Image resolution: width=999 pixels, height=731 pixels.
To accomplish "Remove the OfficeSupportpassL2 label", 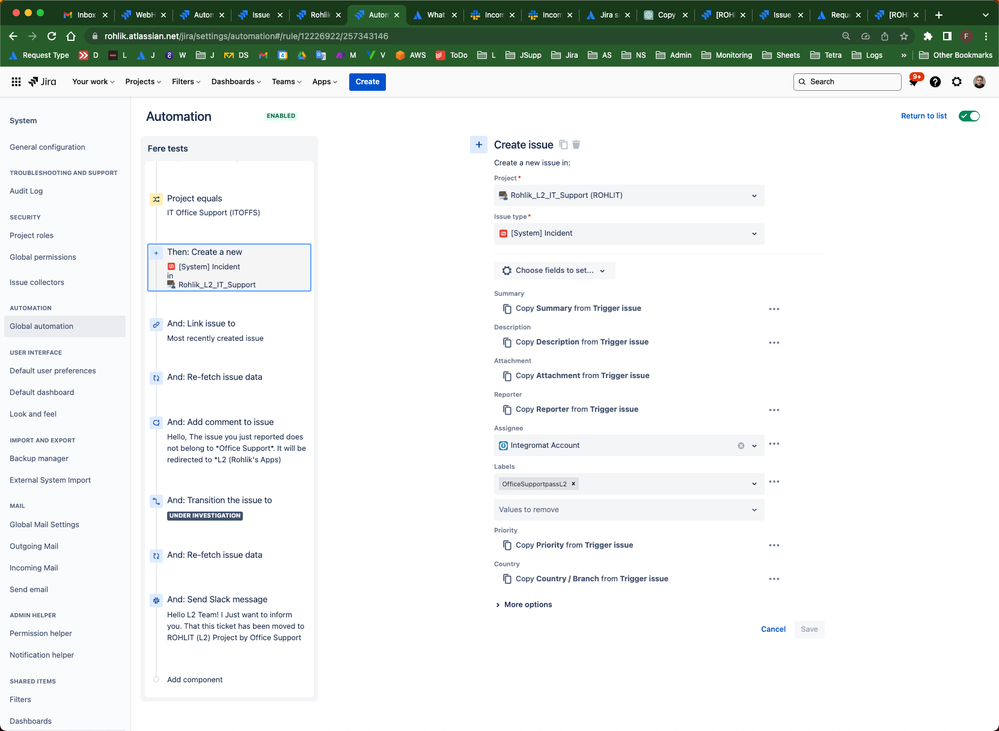I will click(x=573, y=484).
